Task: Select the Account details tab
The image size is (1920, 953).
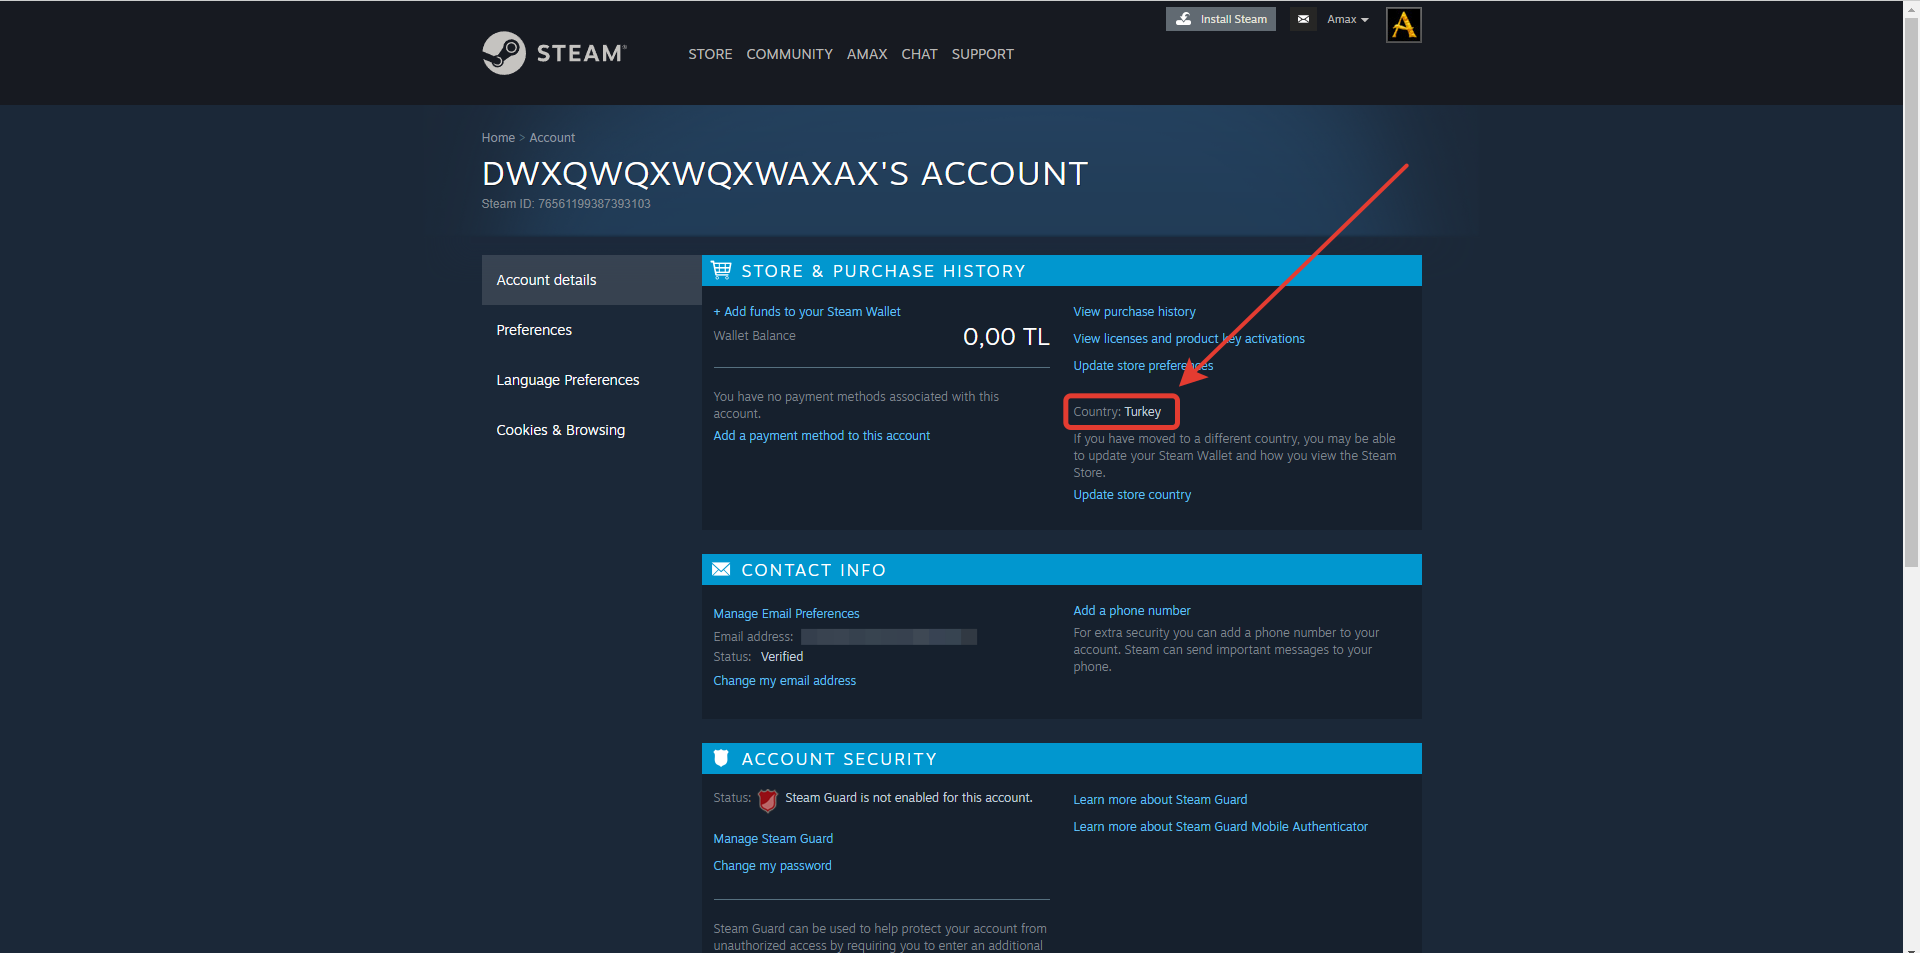Action: coord(592,280)
